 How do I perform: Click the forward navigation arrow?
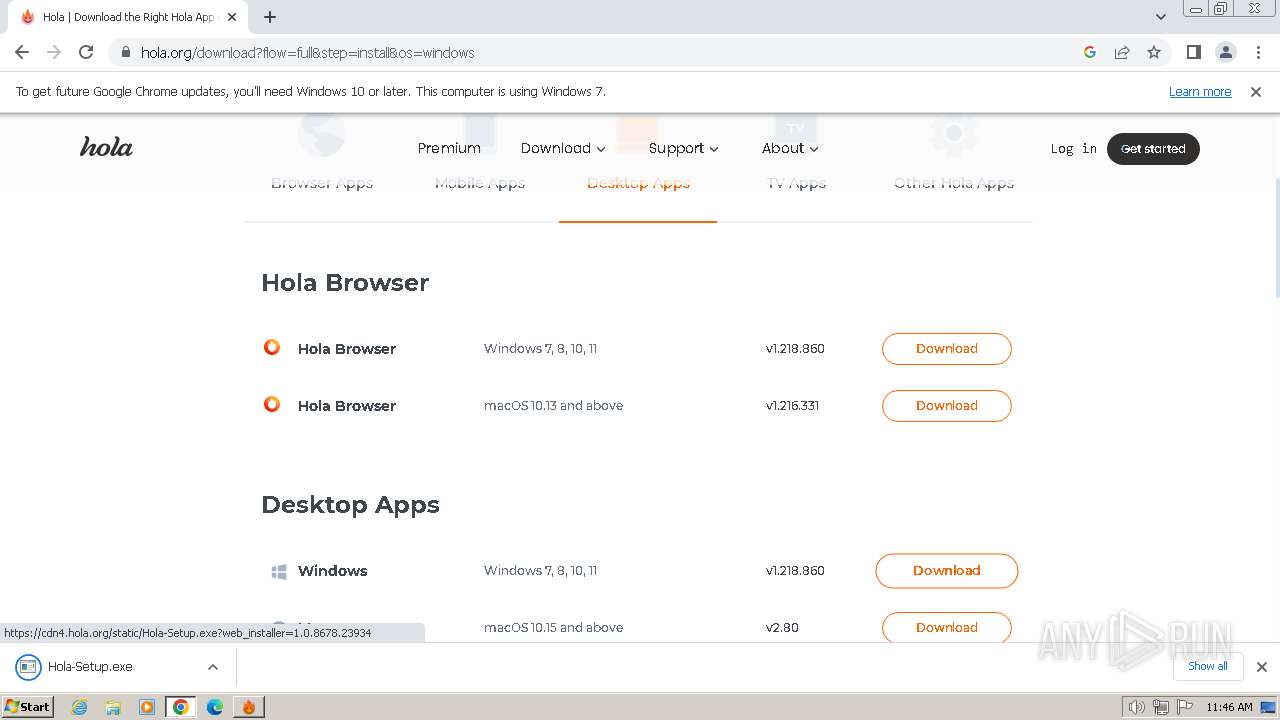(54, 53)
